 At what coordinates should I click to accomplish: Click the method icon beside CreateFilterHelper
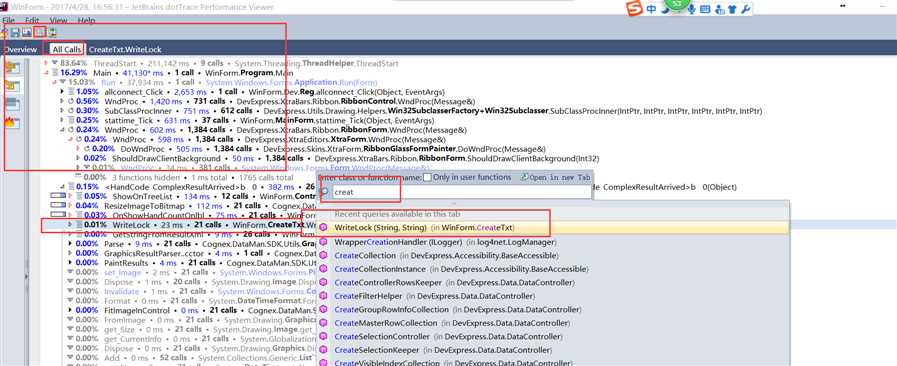[324, 296]
